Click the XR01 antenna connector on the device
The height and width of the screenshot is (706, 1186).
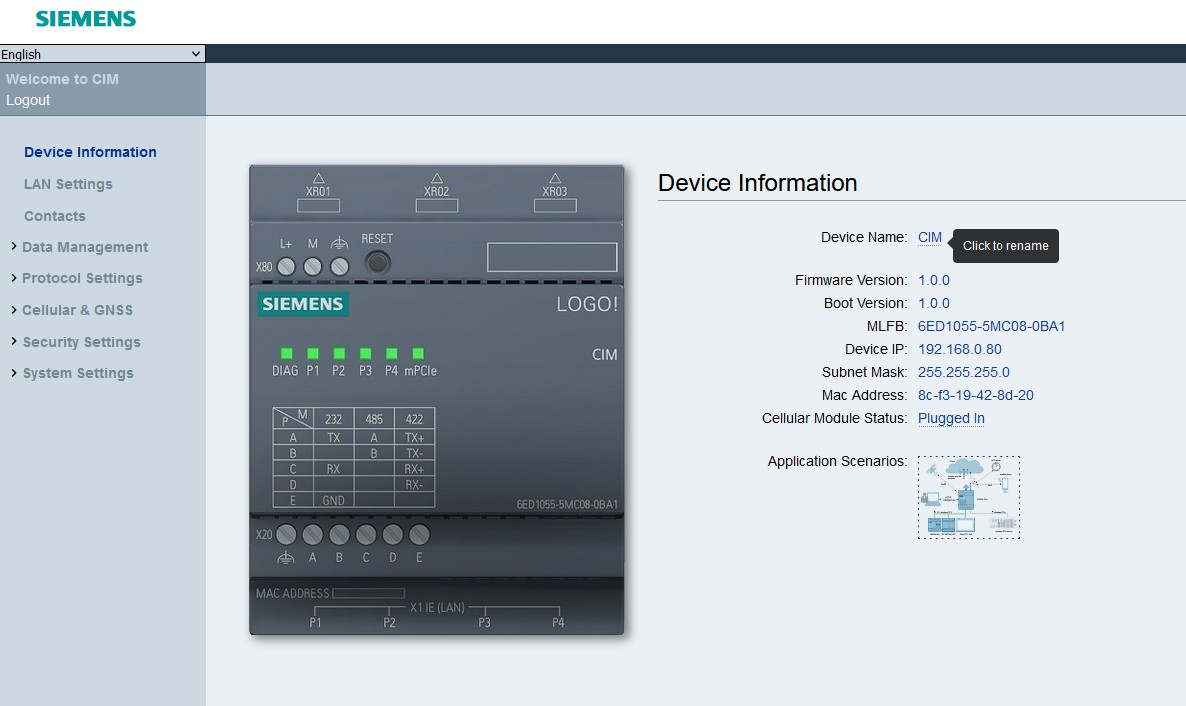[x=318, y=205]
